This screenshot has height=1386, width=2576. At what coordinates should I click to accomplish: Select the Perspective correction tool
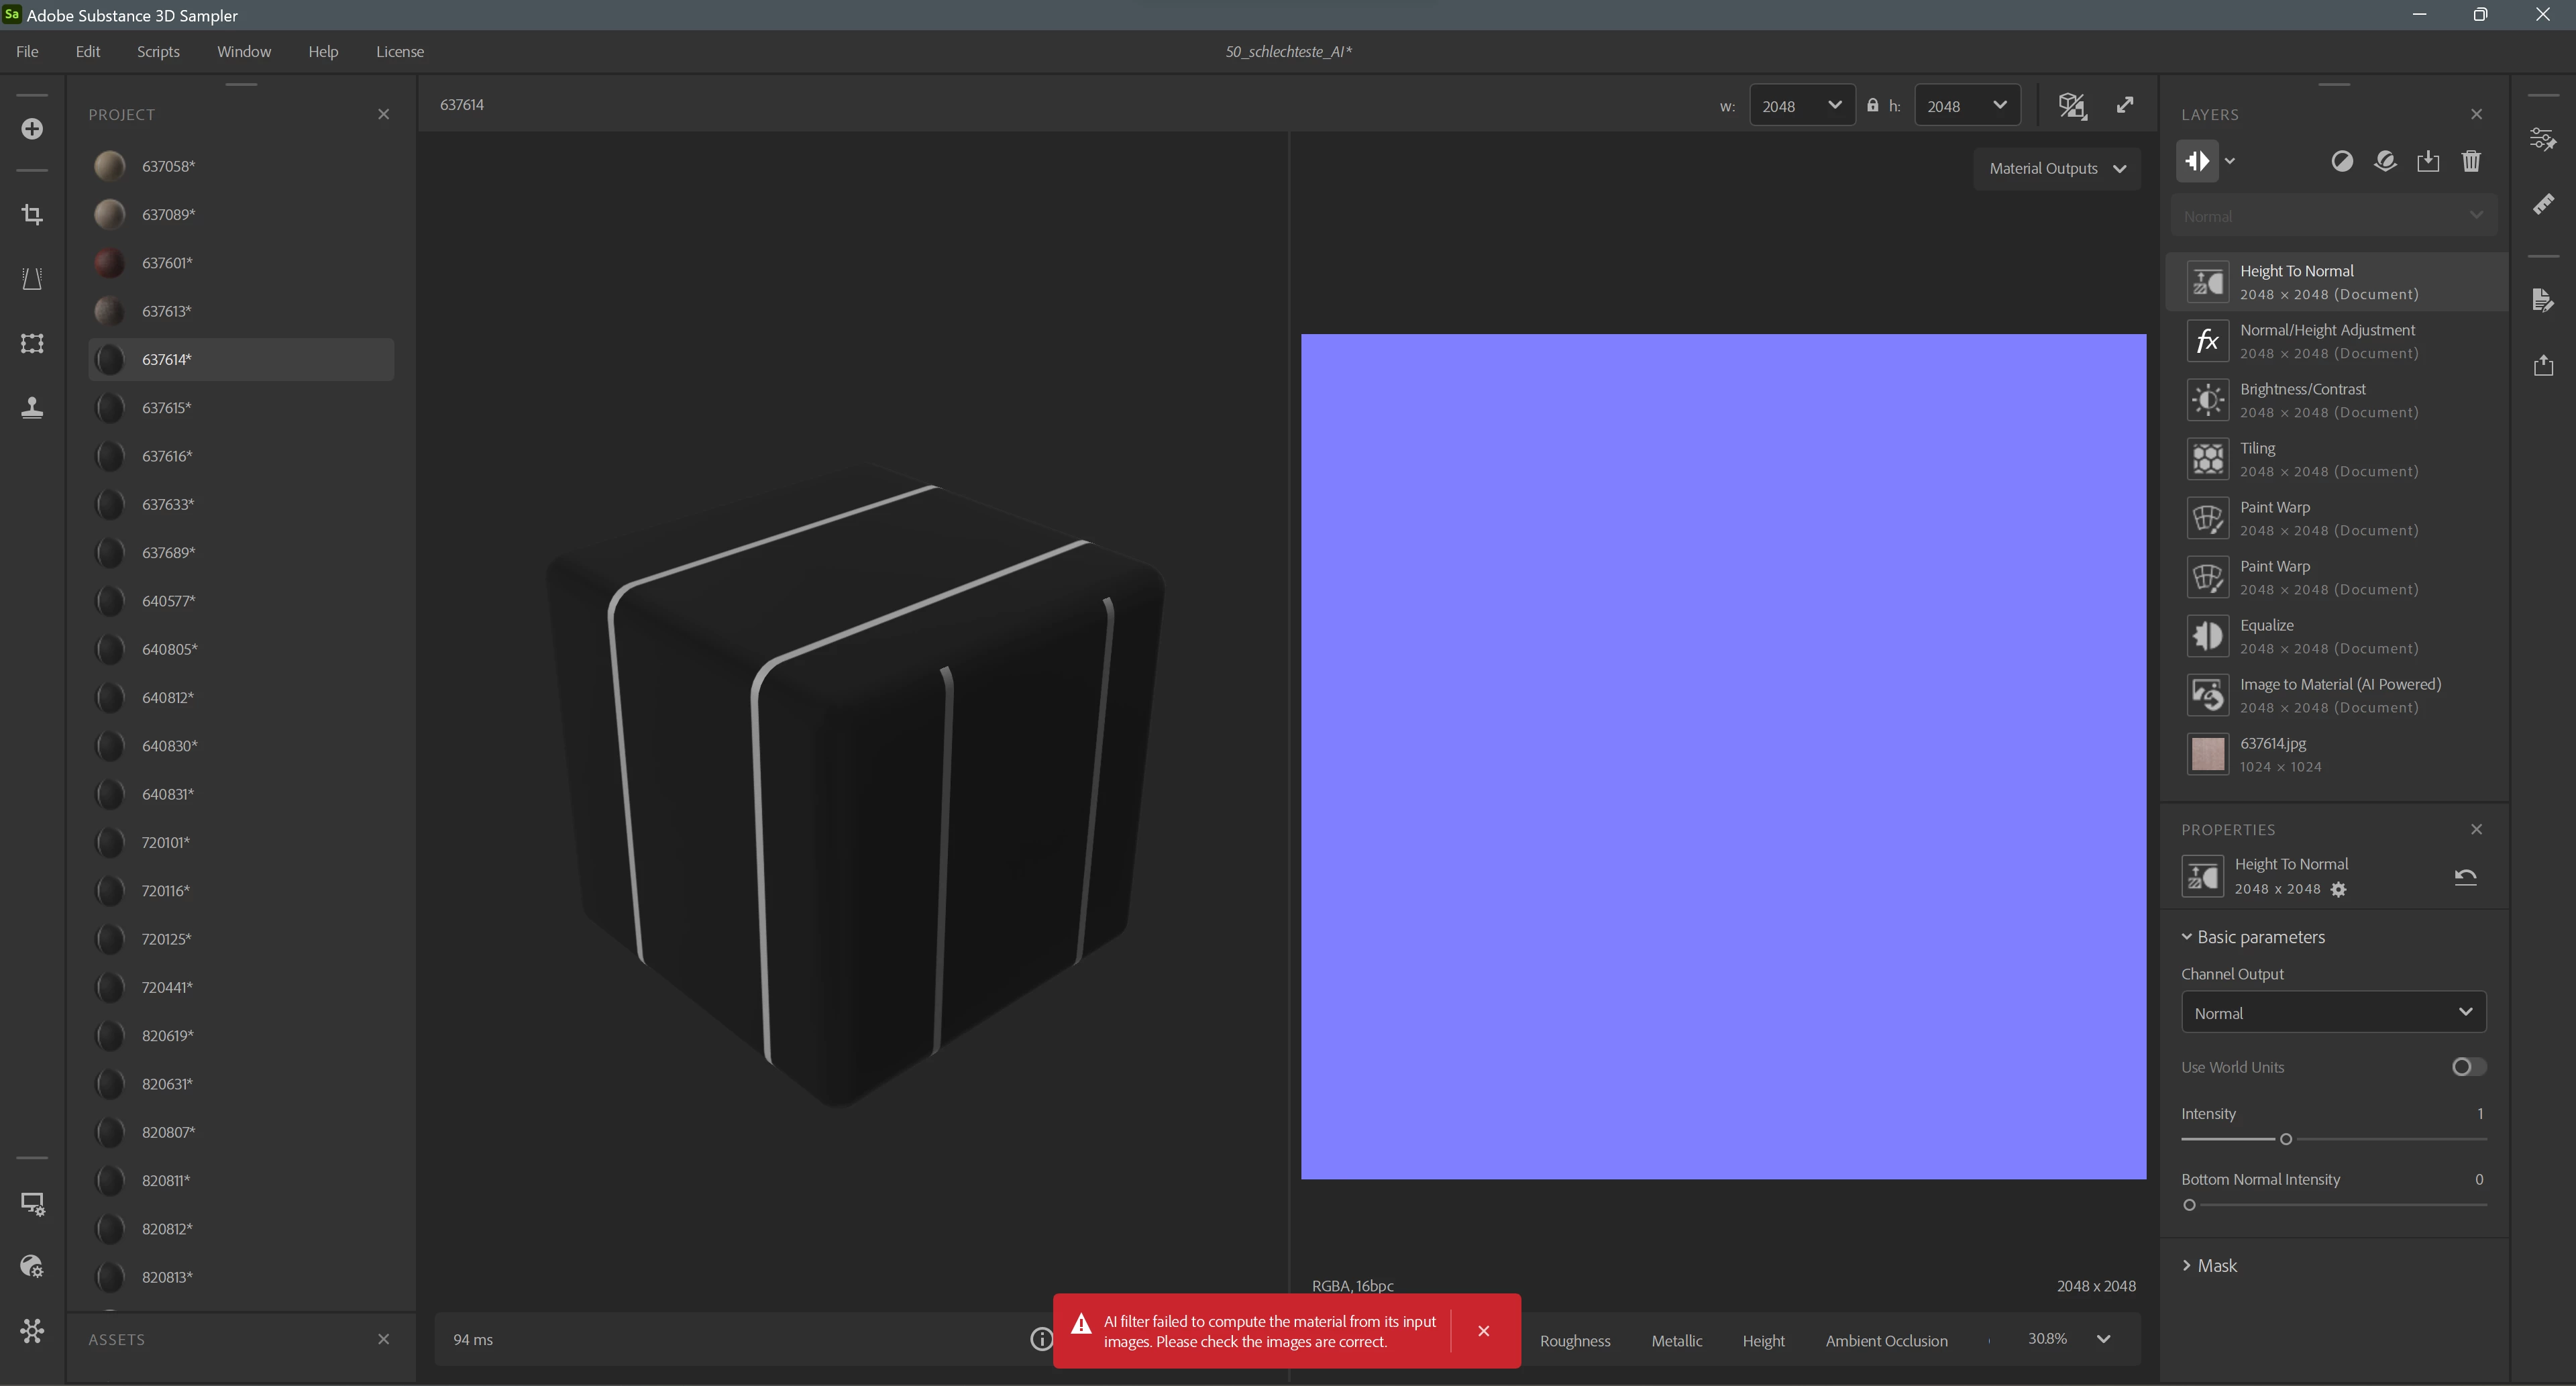32,279
